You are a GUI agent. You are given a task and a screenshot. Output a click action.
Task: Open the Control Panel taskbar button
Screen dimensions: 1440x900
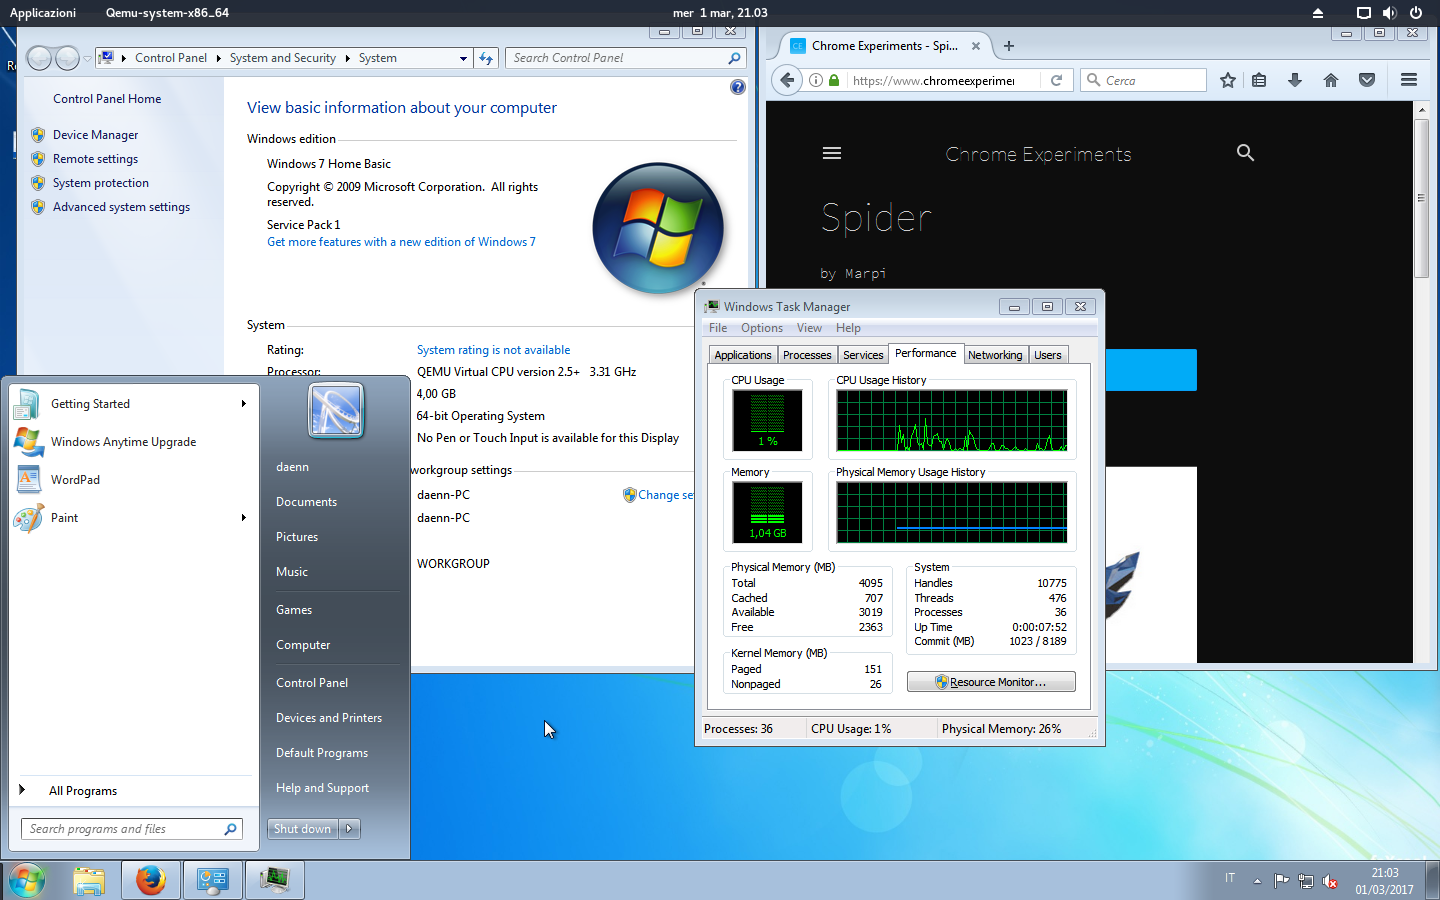(213, 881)
